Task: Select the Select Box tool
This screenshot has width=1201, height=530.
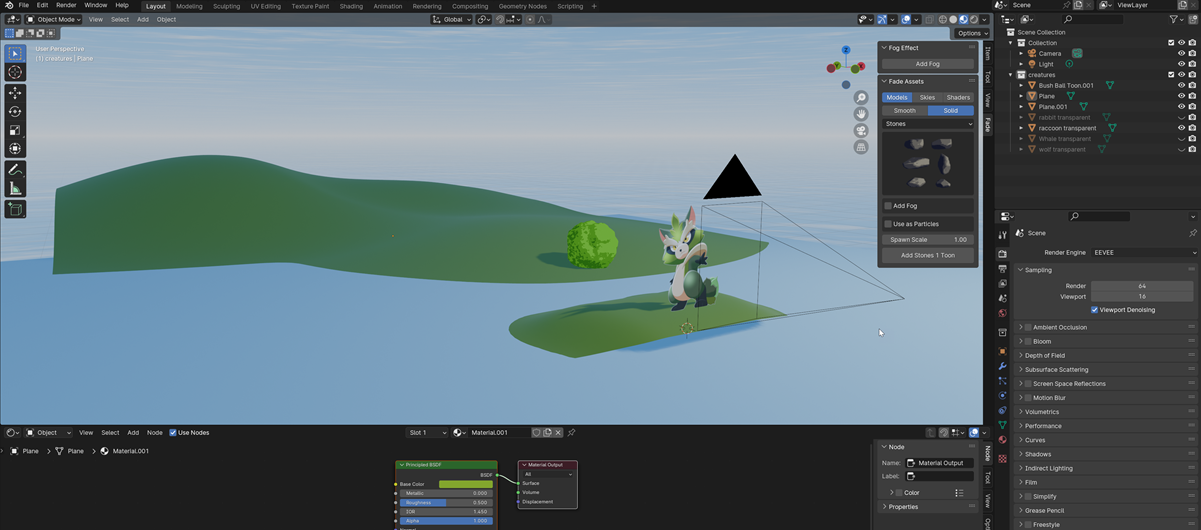Action: point(15,53)
